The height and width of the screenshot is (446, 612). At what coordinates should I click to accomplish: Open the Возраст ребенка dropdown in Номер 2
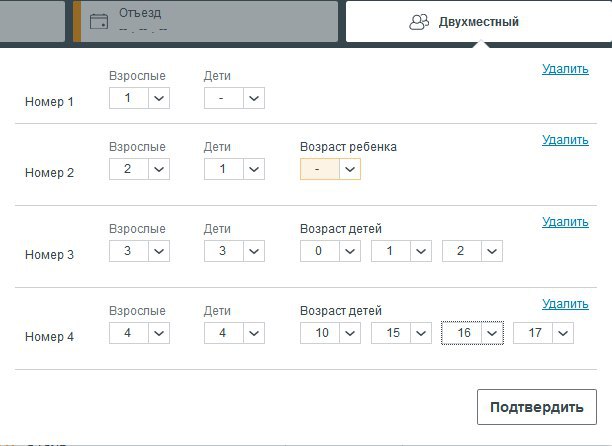tap(330, 169)
